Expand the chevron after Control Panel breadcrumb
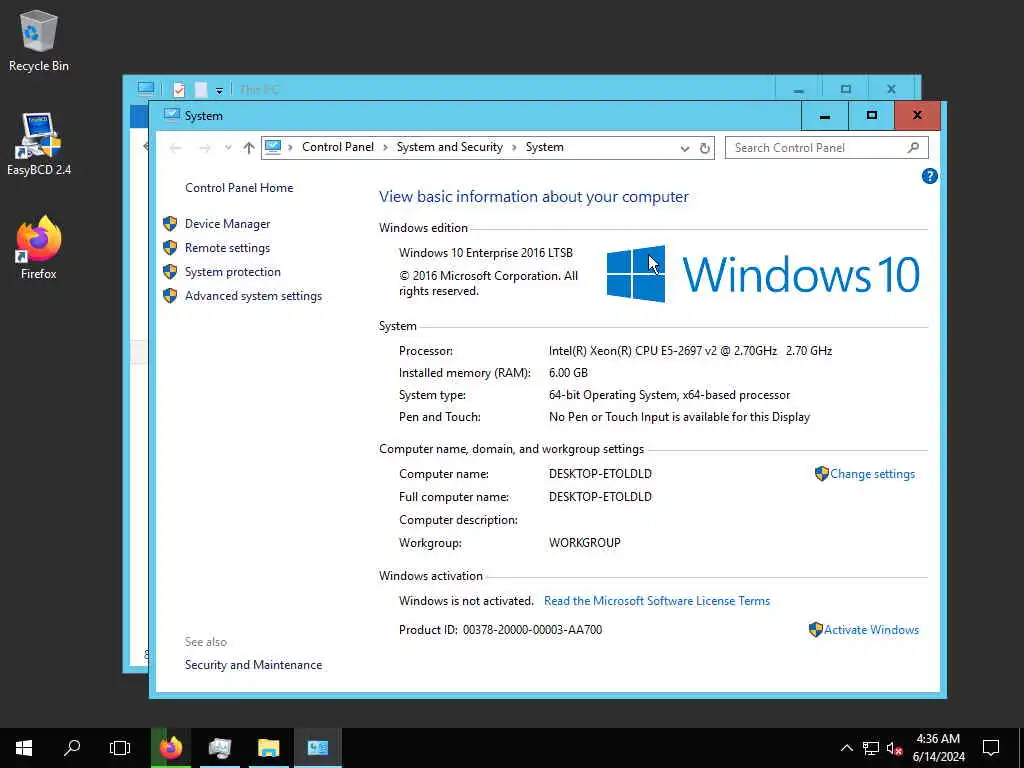Screen dimensions: 1024x768 pos(385,148)
